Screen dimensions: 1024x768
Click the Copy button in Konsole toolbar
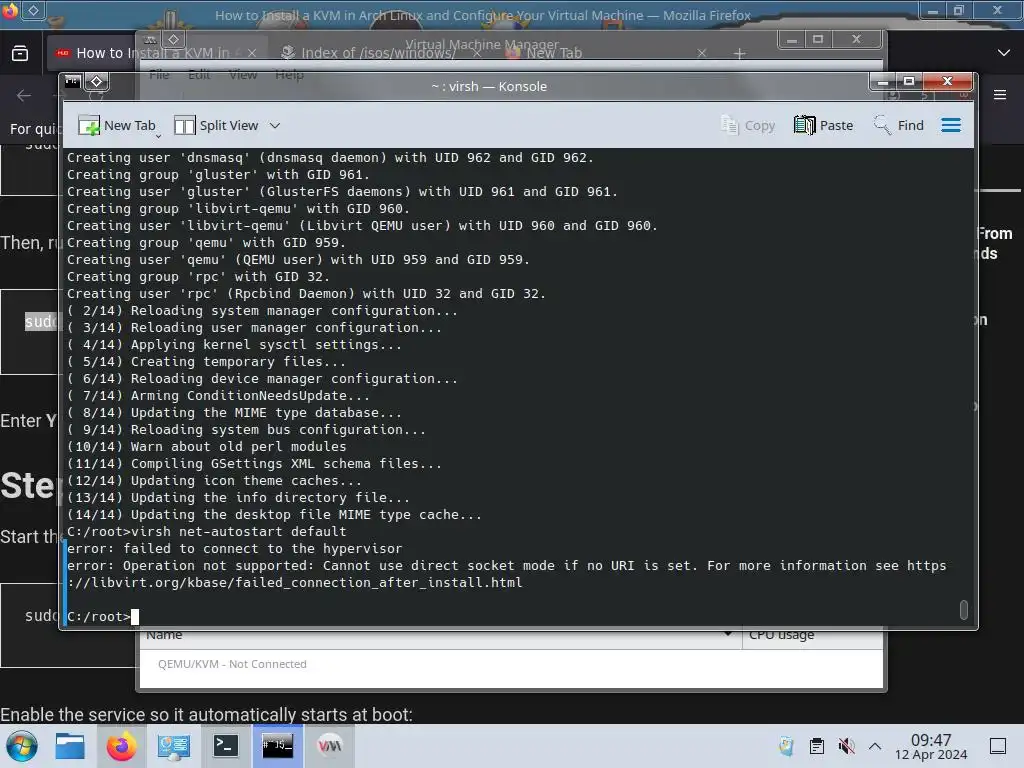[748, 125]
